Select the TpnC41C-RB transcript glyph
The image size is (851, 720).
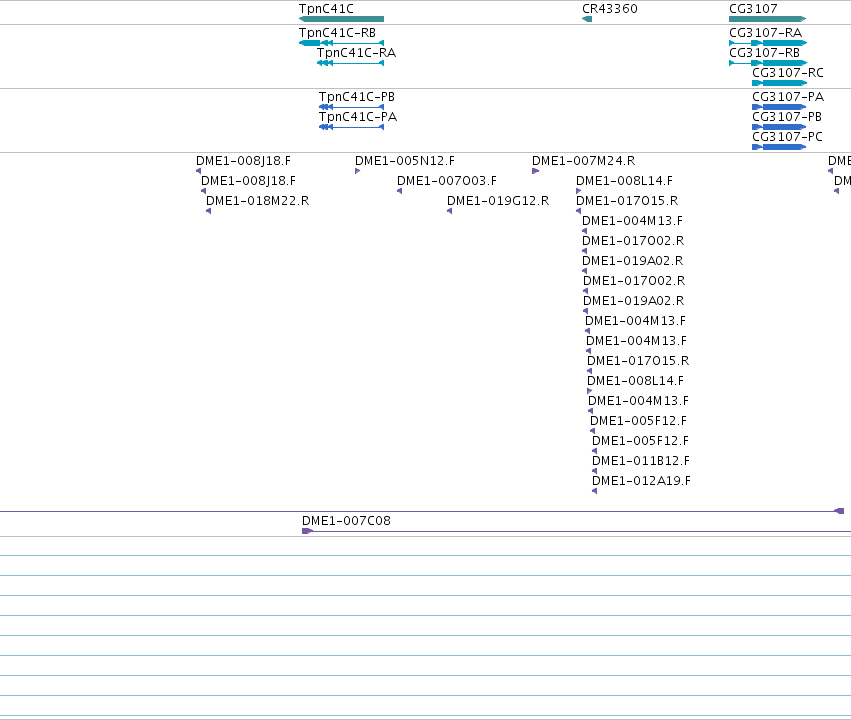(341, 43)
